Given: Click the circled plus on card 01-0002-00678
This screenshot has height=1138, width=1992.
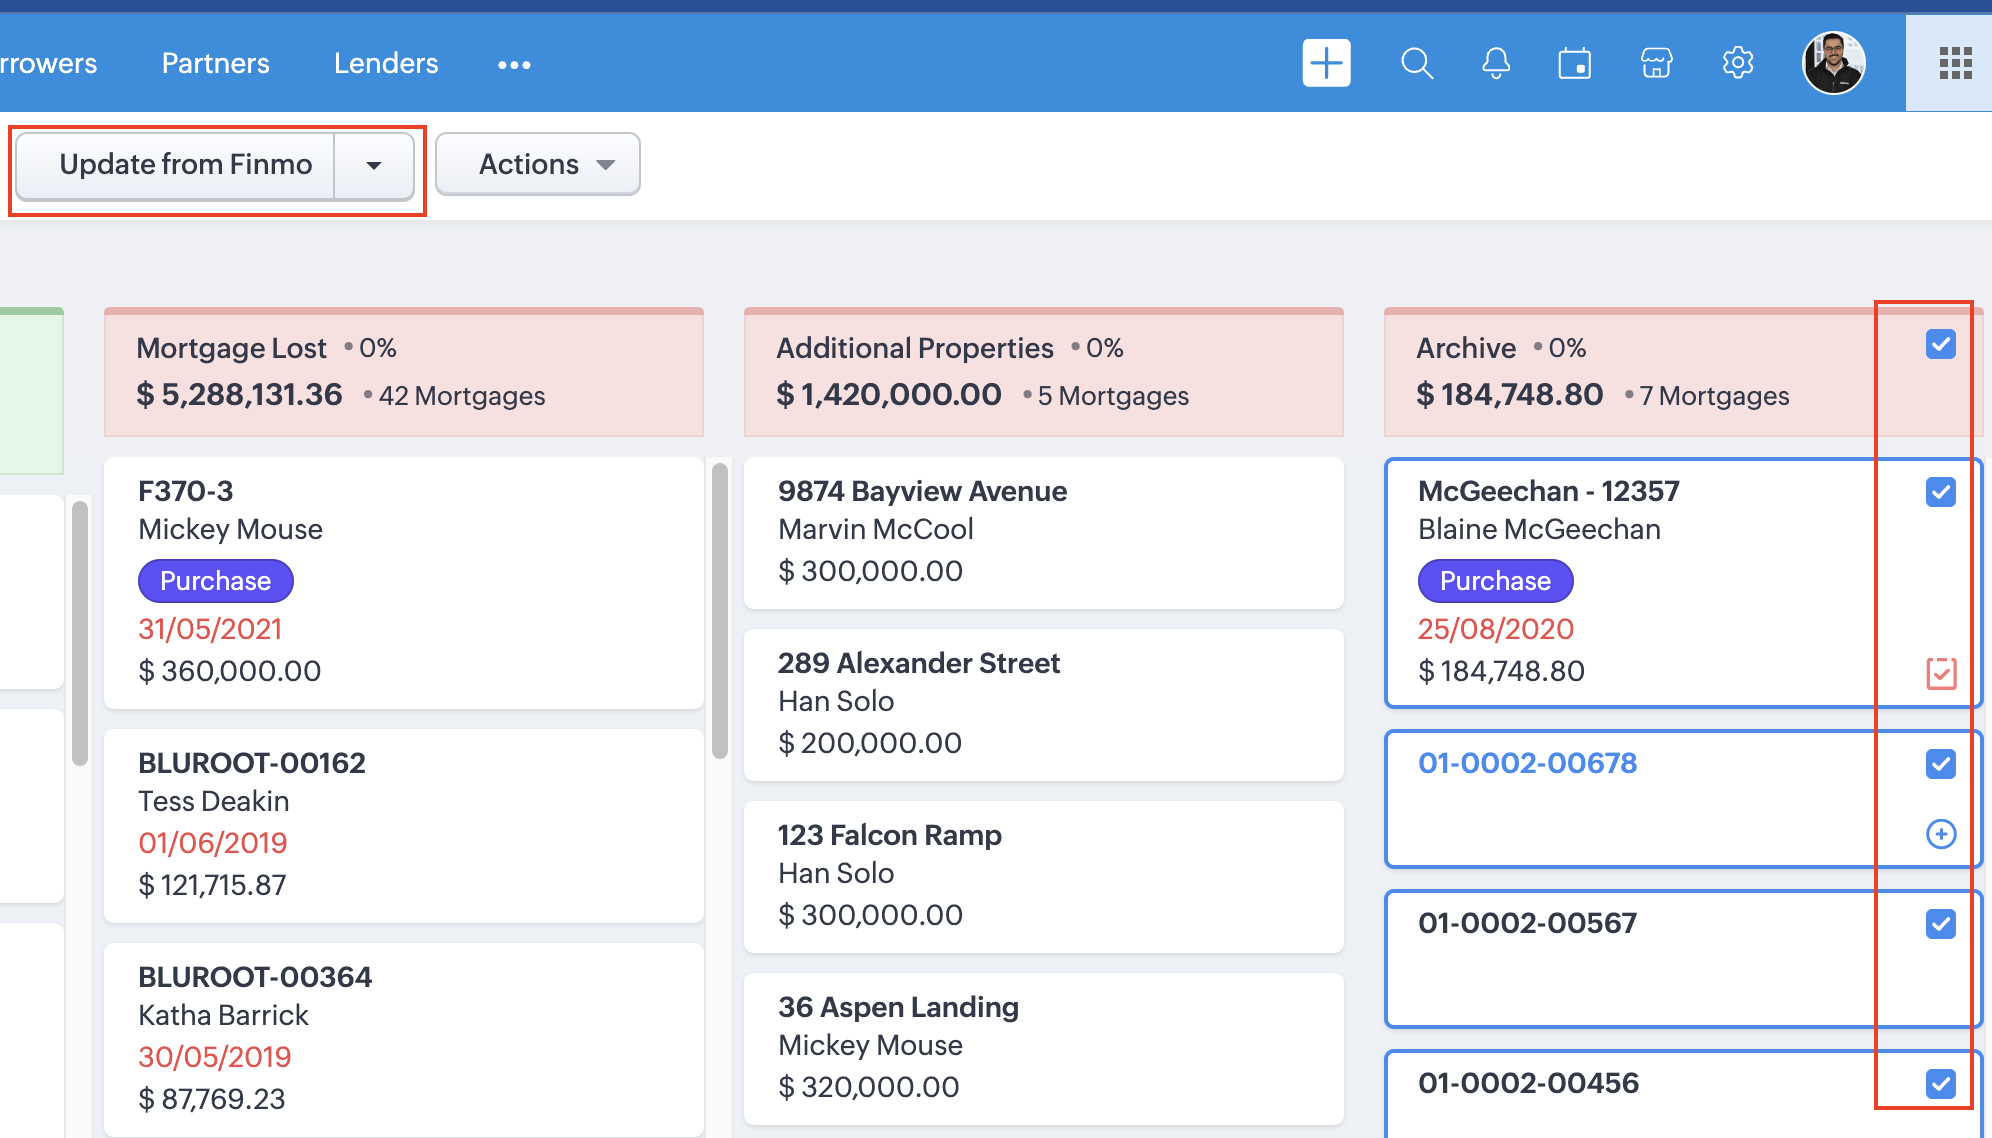Looking at the screenshot, I should click(1941, 834).
